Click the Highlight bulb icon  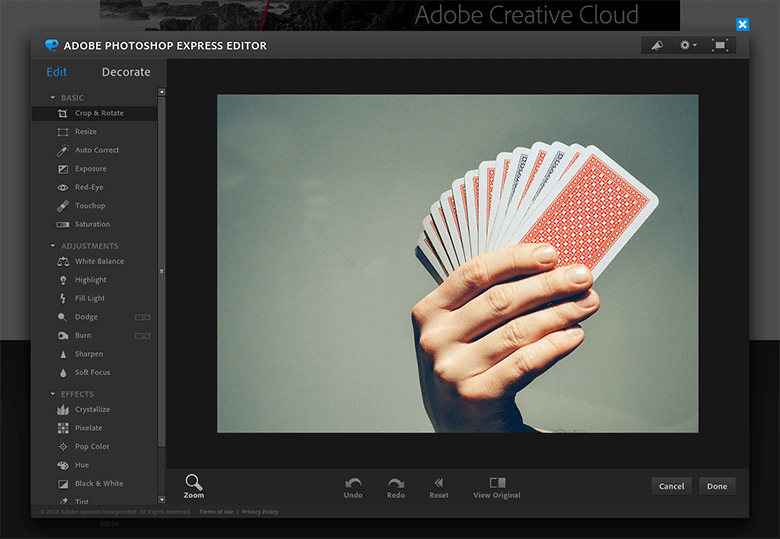[63, 280]
